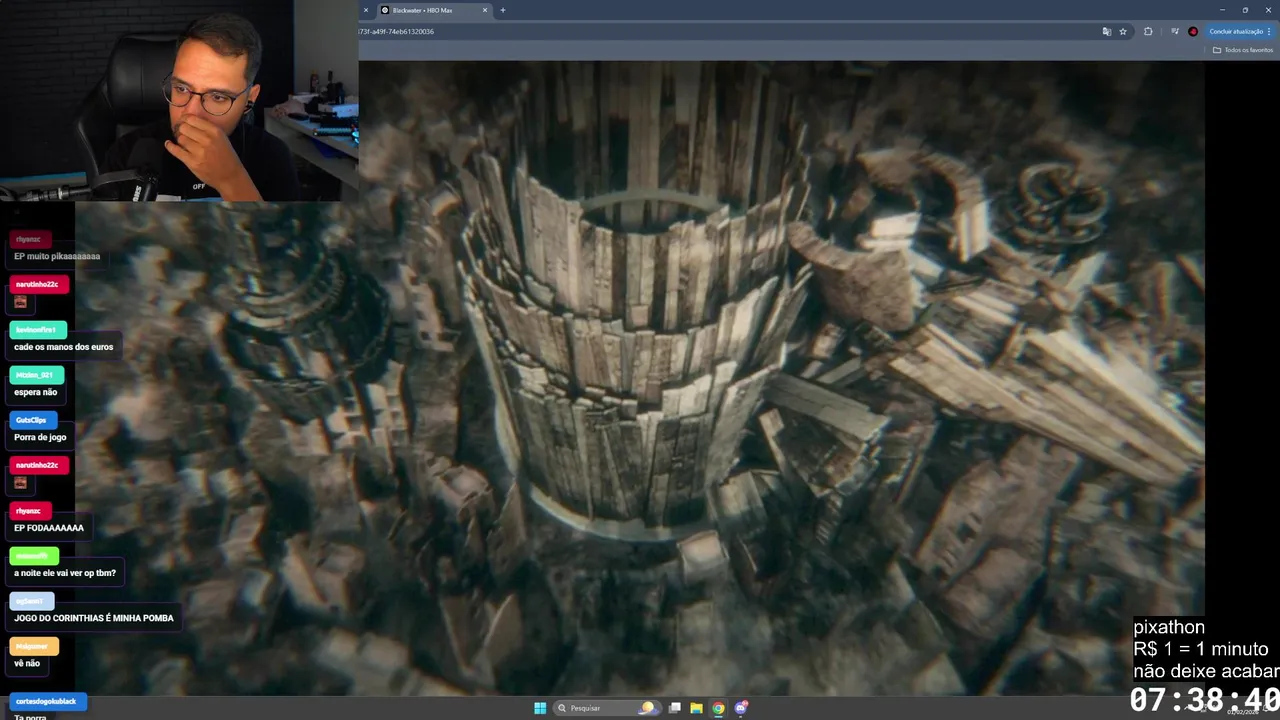Viewport: 1280px width, 720px height.
Task: Click chat message 'JOGO DO CORINTHIAS É MINHA POMBA'
Action: pos(94,618)
